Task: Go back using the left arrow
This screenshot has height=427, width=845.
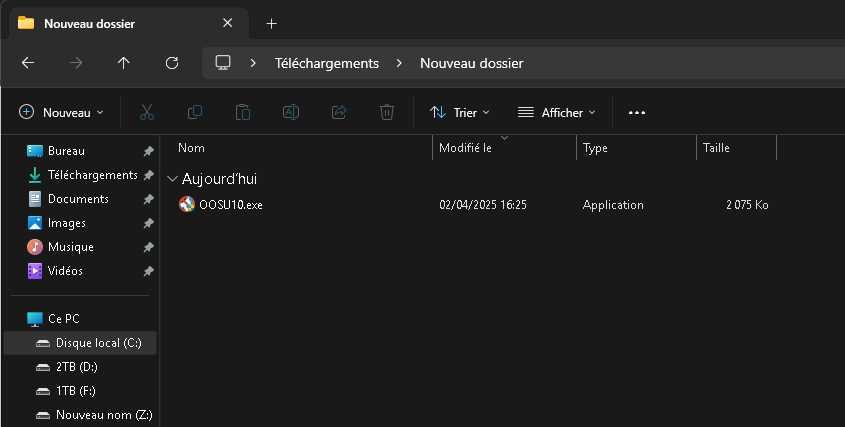Action: (x=28, y=63)
